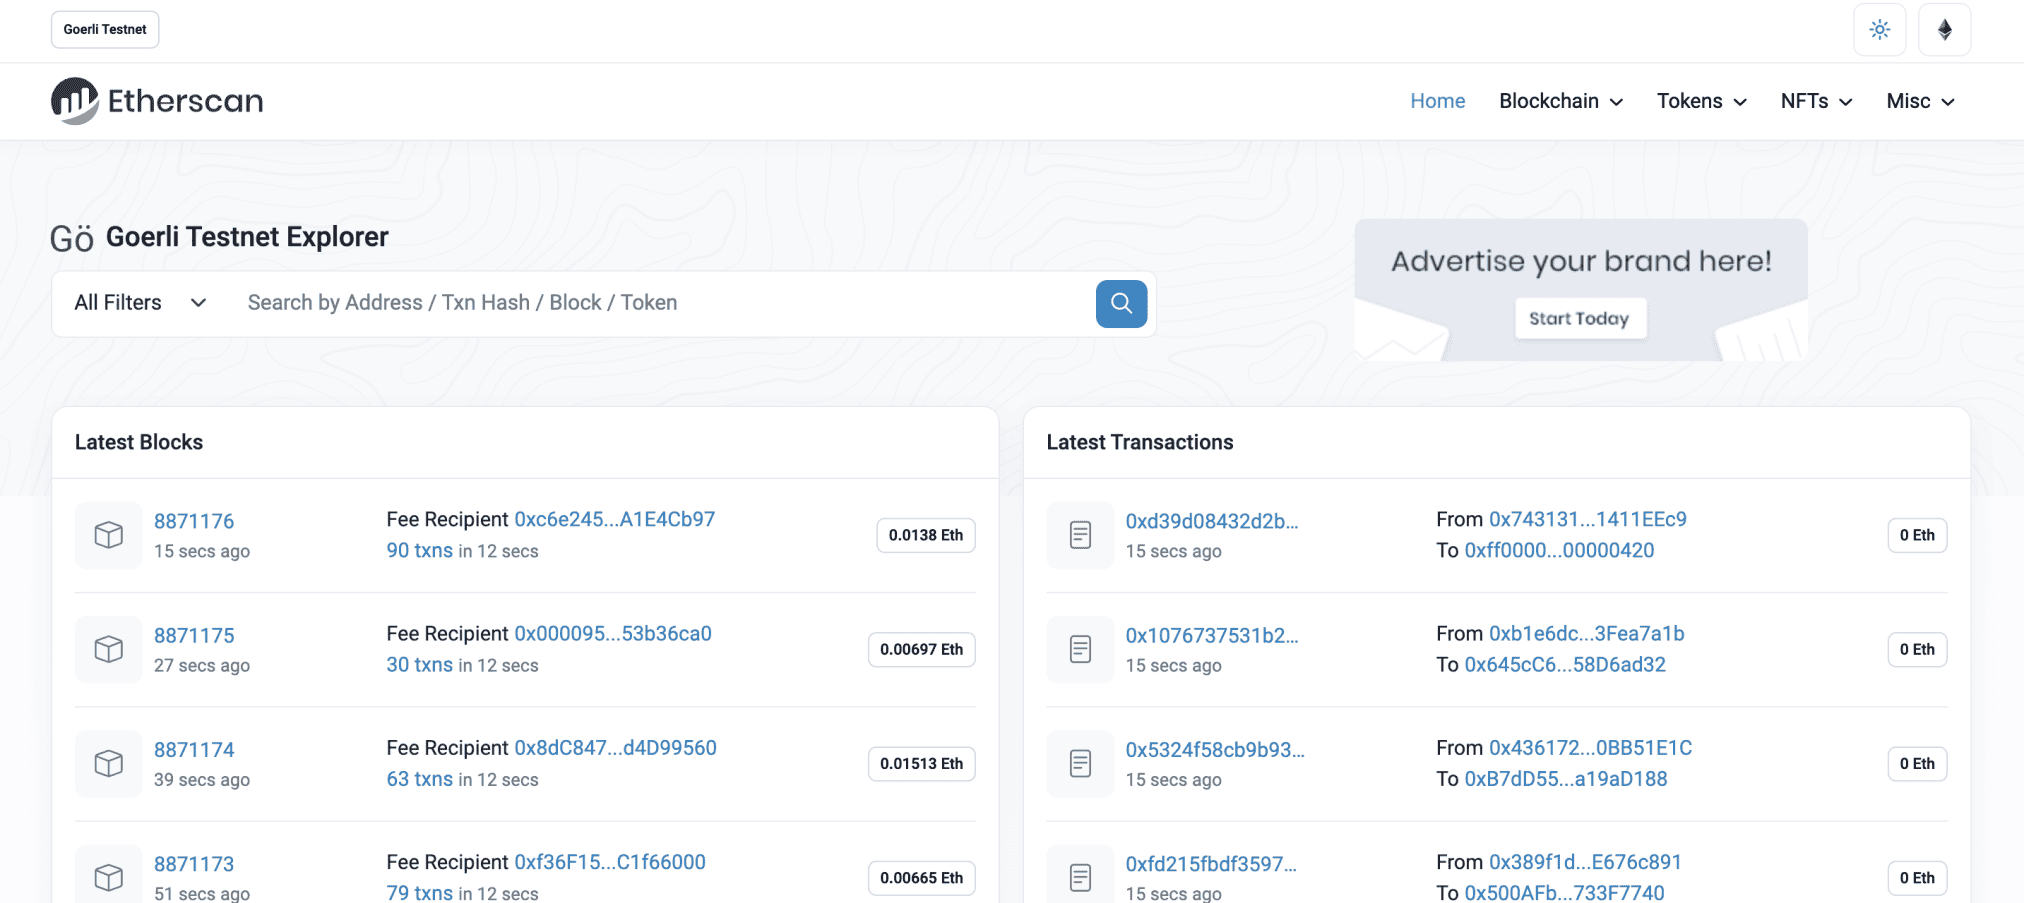Click the cube icon for block 8871176
This screenshot has width=2024, height=903.
pos(109,535)
